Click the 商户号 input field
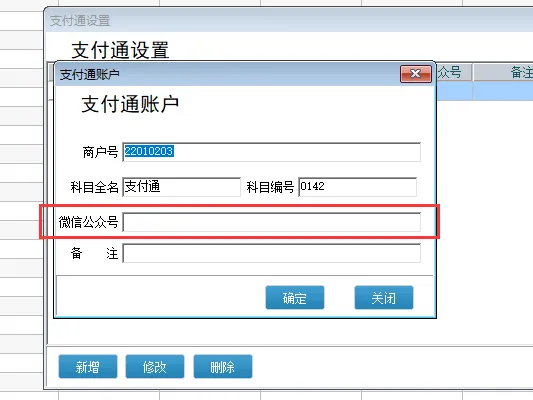 pos(271,152)
